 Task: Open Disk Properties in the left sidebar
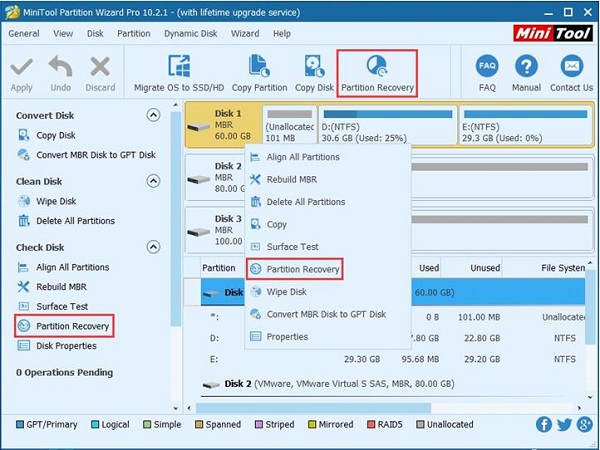point(57,346)
